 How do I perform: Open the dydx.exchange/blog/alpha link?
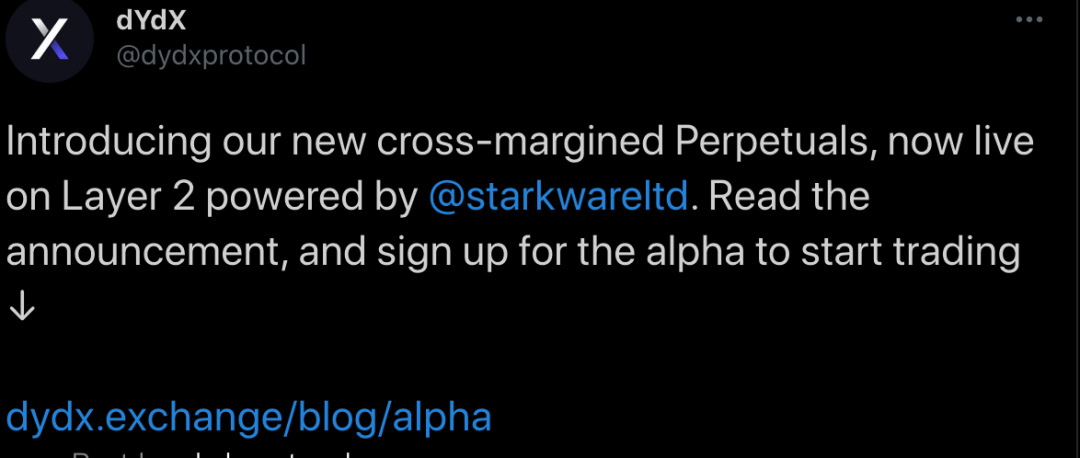coord(249,416)
